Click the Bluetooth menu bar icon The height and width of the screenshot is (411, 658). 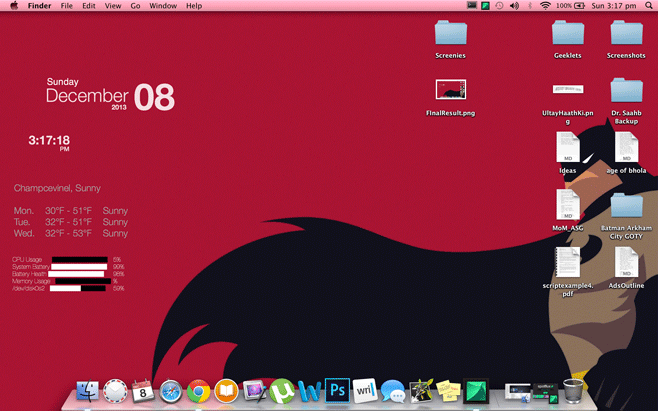coord(530,6)
